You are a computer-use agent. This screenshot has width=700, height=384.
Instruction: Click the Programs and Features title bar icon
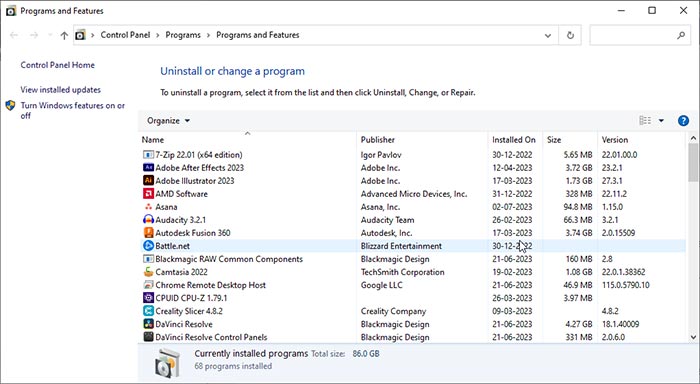(x=11, y=11)
